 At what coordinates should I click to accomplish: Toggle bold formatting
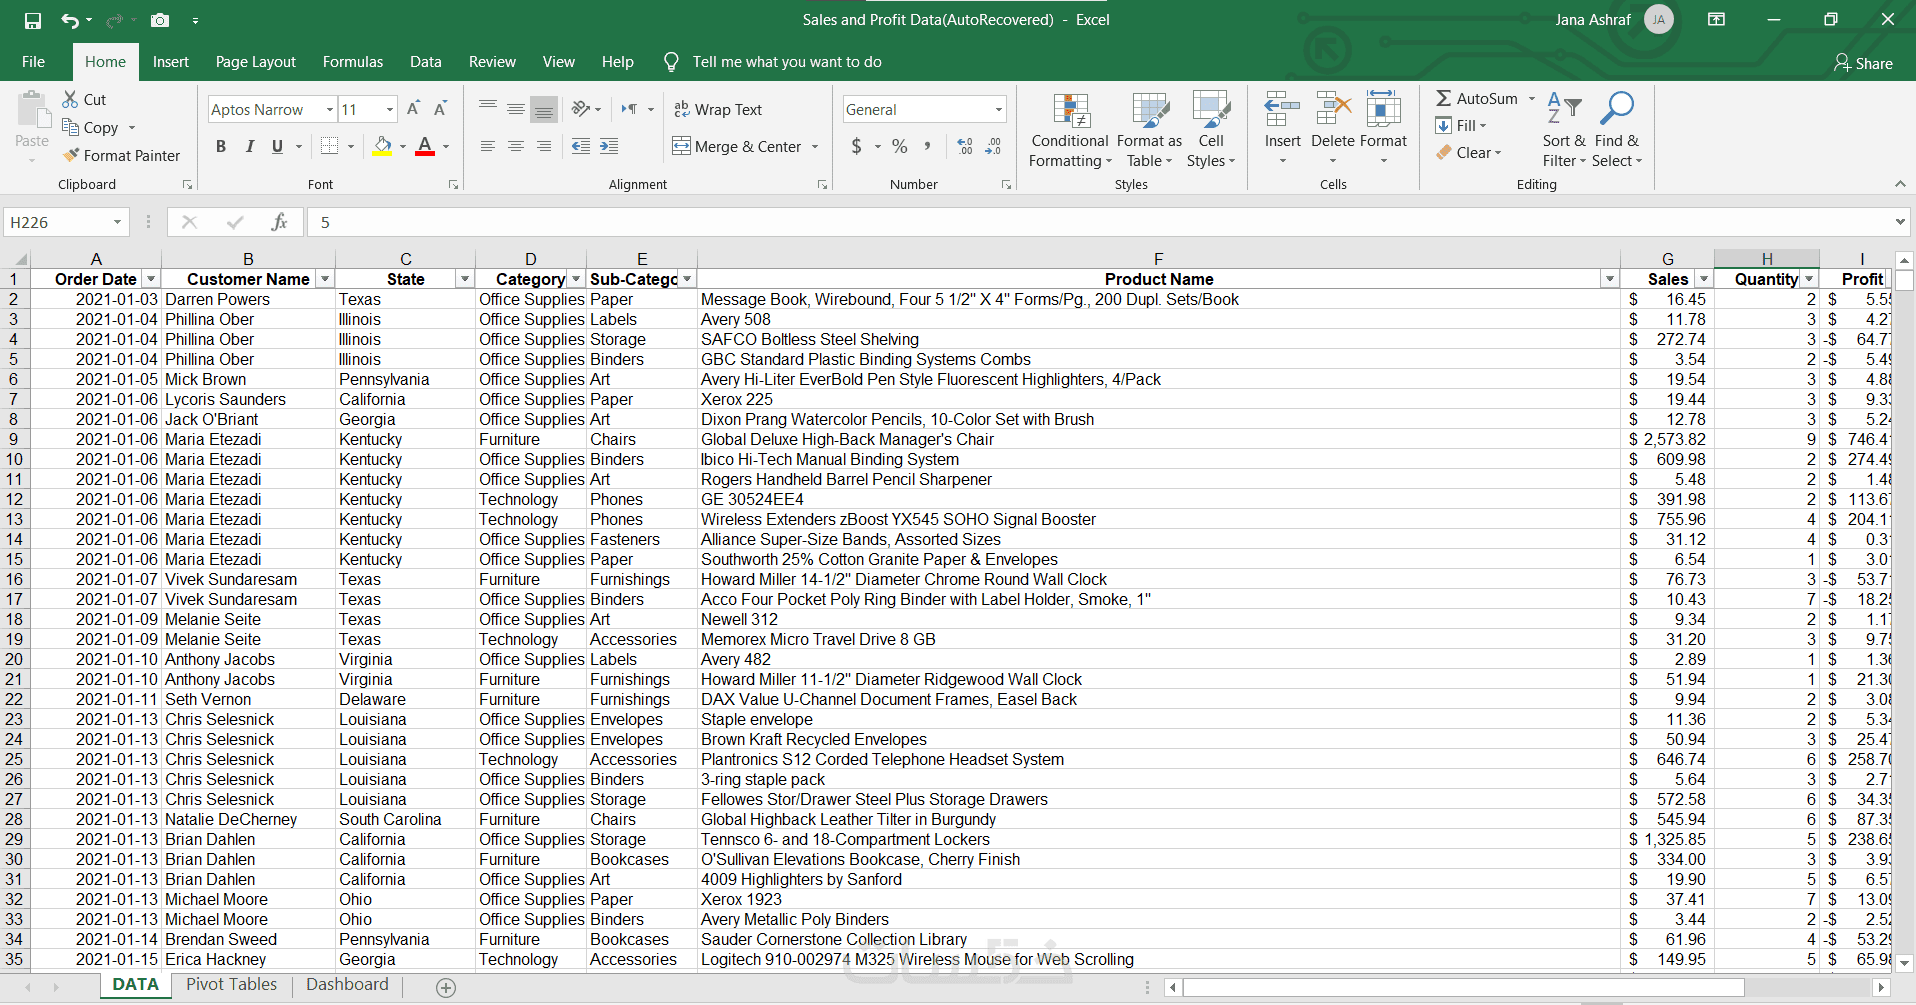221,147
